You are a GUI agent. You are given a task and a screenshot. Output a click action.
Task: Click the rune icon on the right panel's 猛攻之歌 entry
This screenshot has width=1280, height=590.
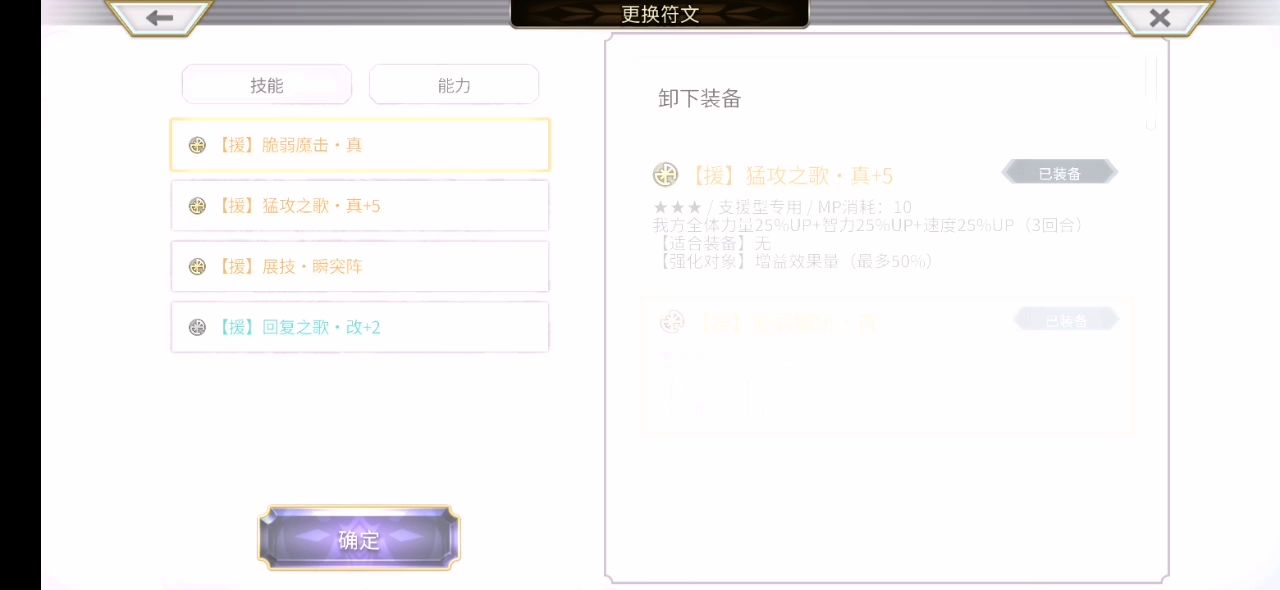tap(665, 175)
